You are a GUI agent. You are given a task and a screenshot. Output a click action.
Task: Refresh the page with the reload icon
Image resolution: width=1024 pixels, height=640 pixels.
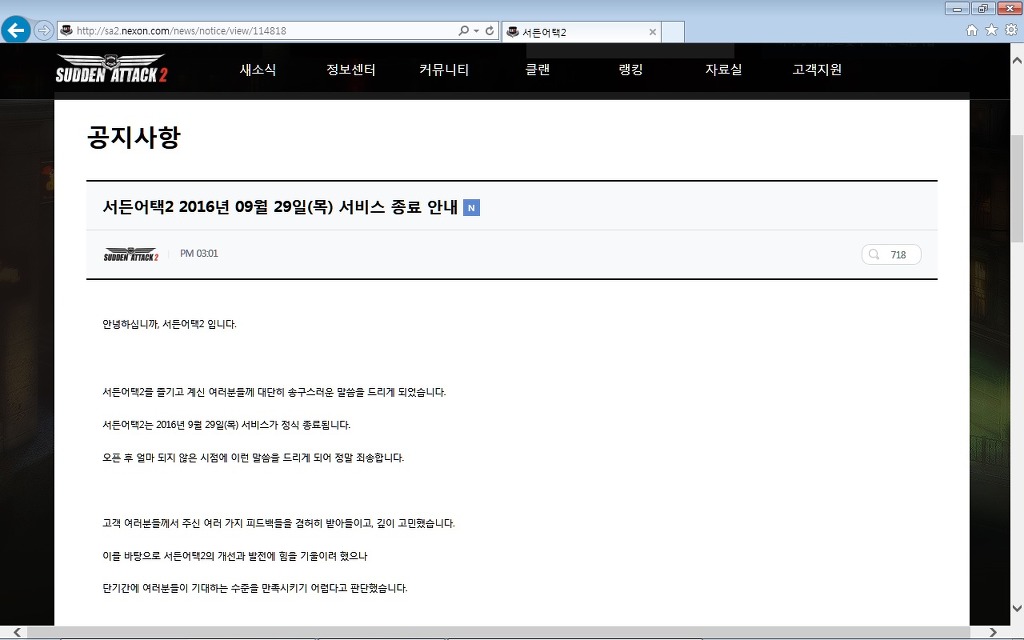pyautogui.click(x=489, y=30)
